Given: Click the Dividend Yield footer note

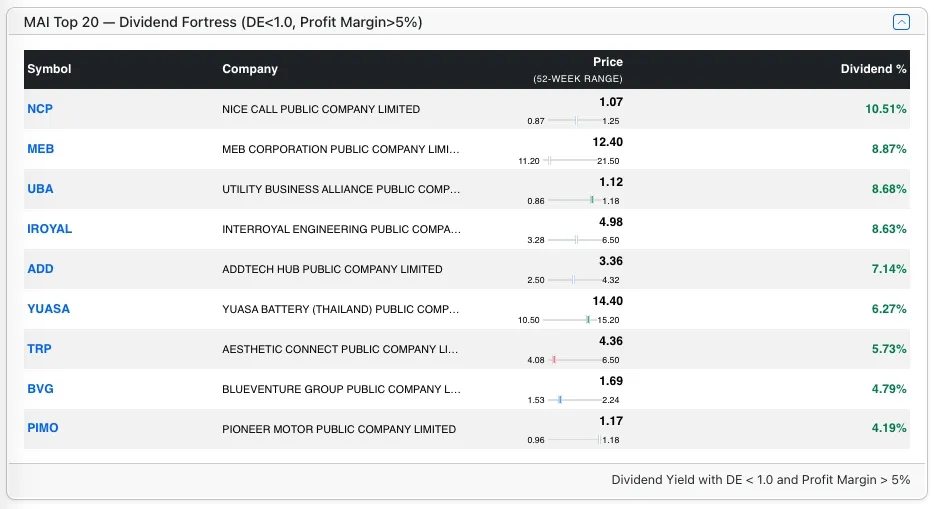Looking at the screenshot, I should click(761, 480).
